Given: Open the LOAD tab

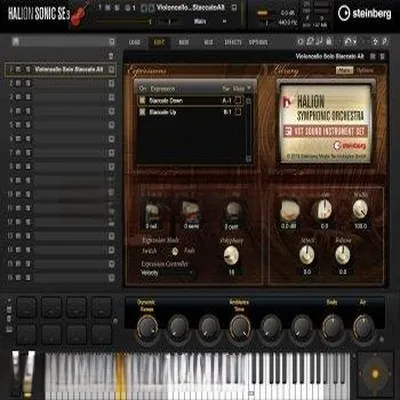Looking at the screenshot, I should [x=135, y=42].
